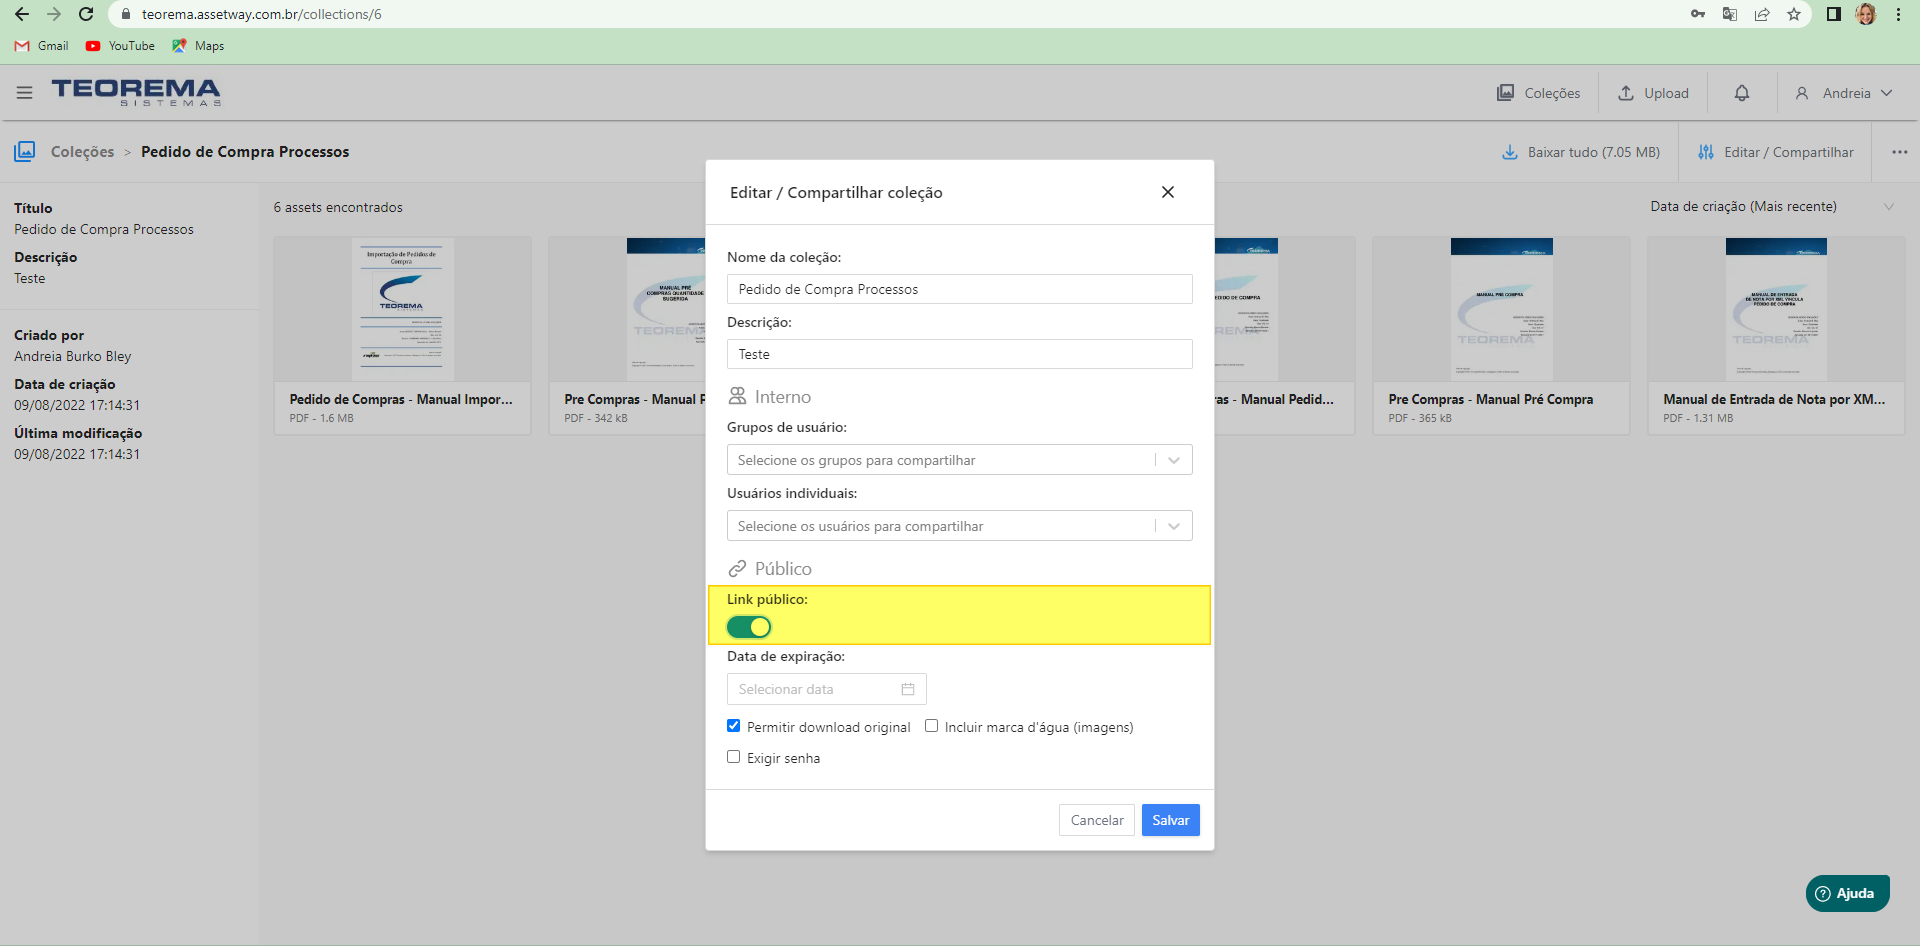Expand individual users dropdown arrow
This screenshot has height=946, width=1920.
coord(1174,526)
